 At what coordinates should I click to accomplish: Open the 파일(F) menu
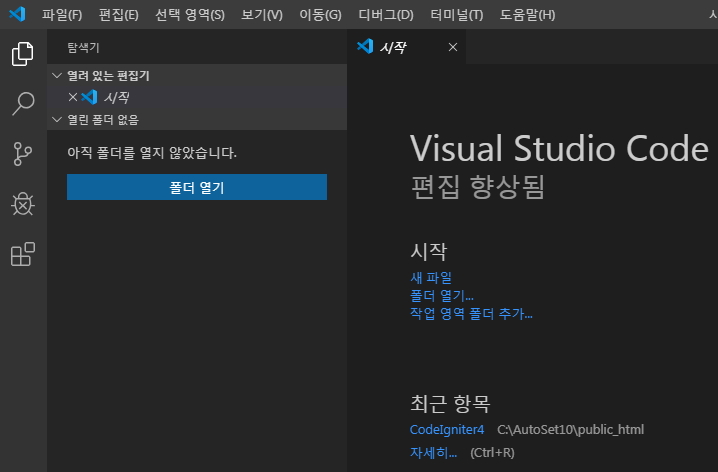coord(62,15)
